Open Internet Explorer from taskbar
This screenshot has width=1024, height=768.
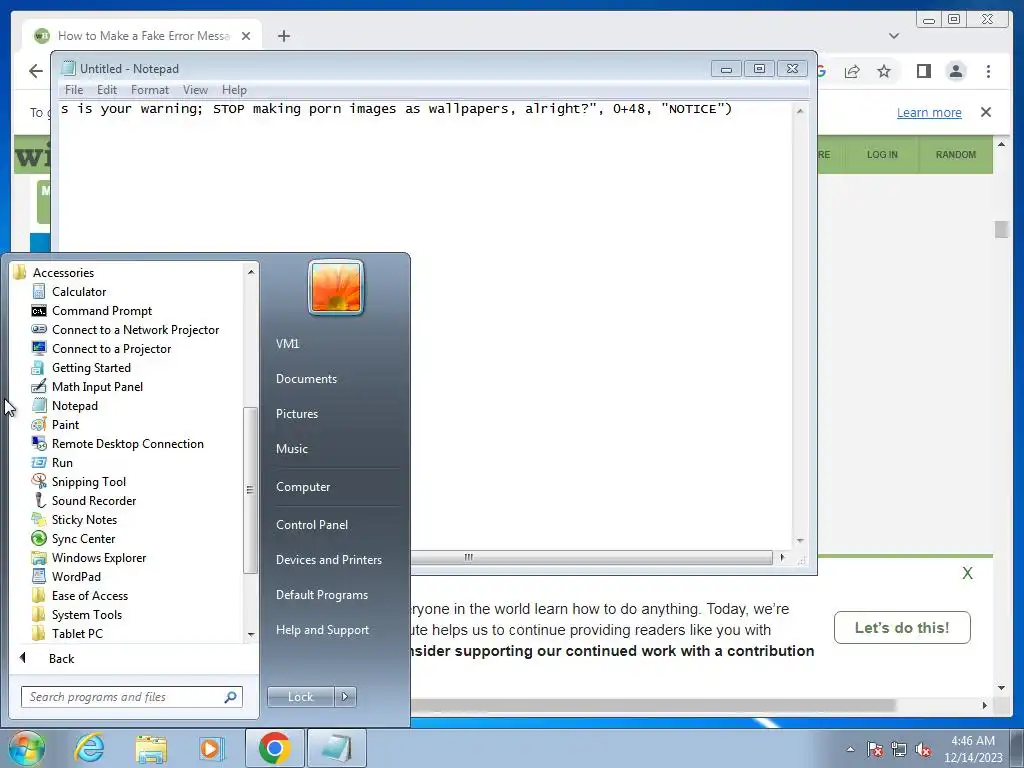point(89,748)
